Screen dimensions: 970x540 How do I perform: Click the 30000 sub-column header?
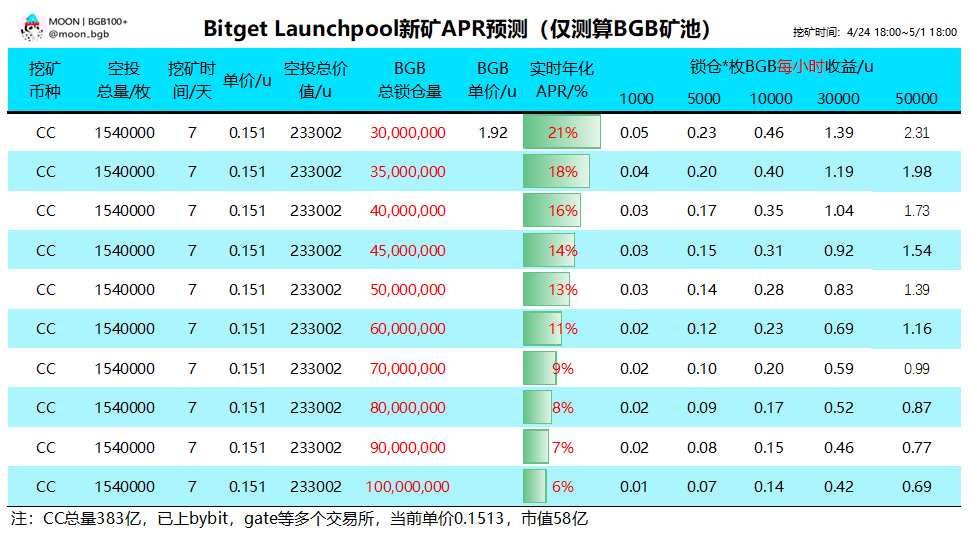click(x=838, y=99)
